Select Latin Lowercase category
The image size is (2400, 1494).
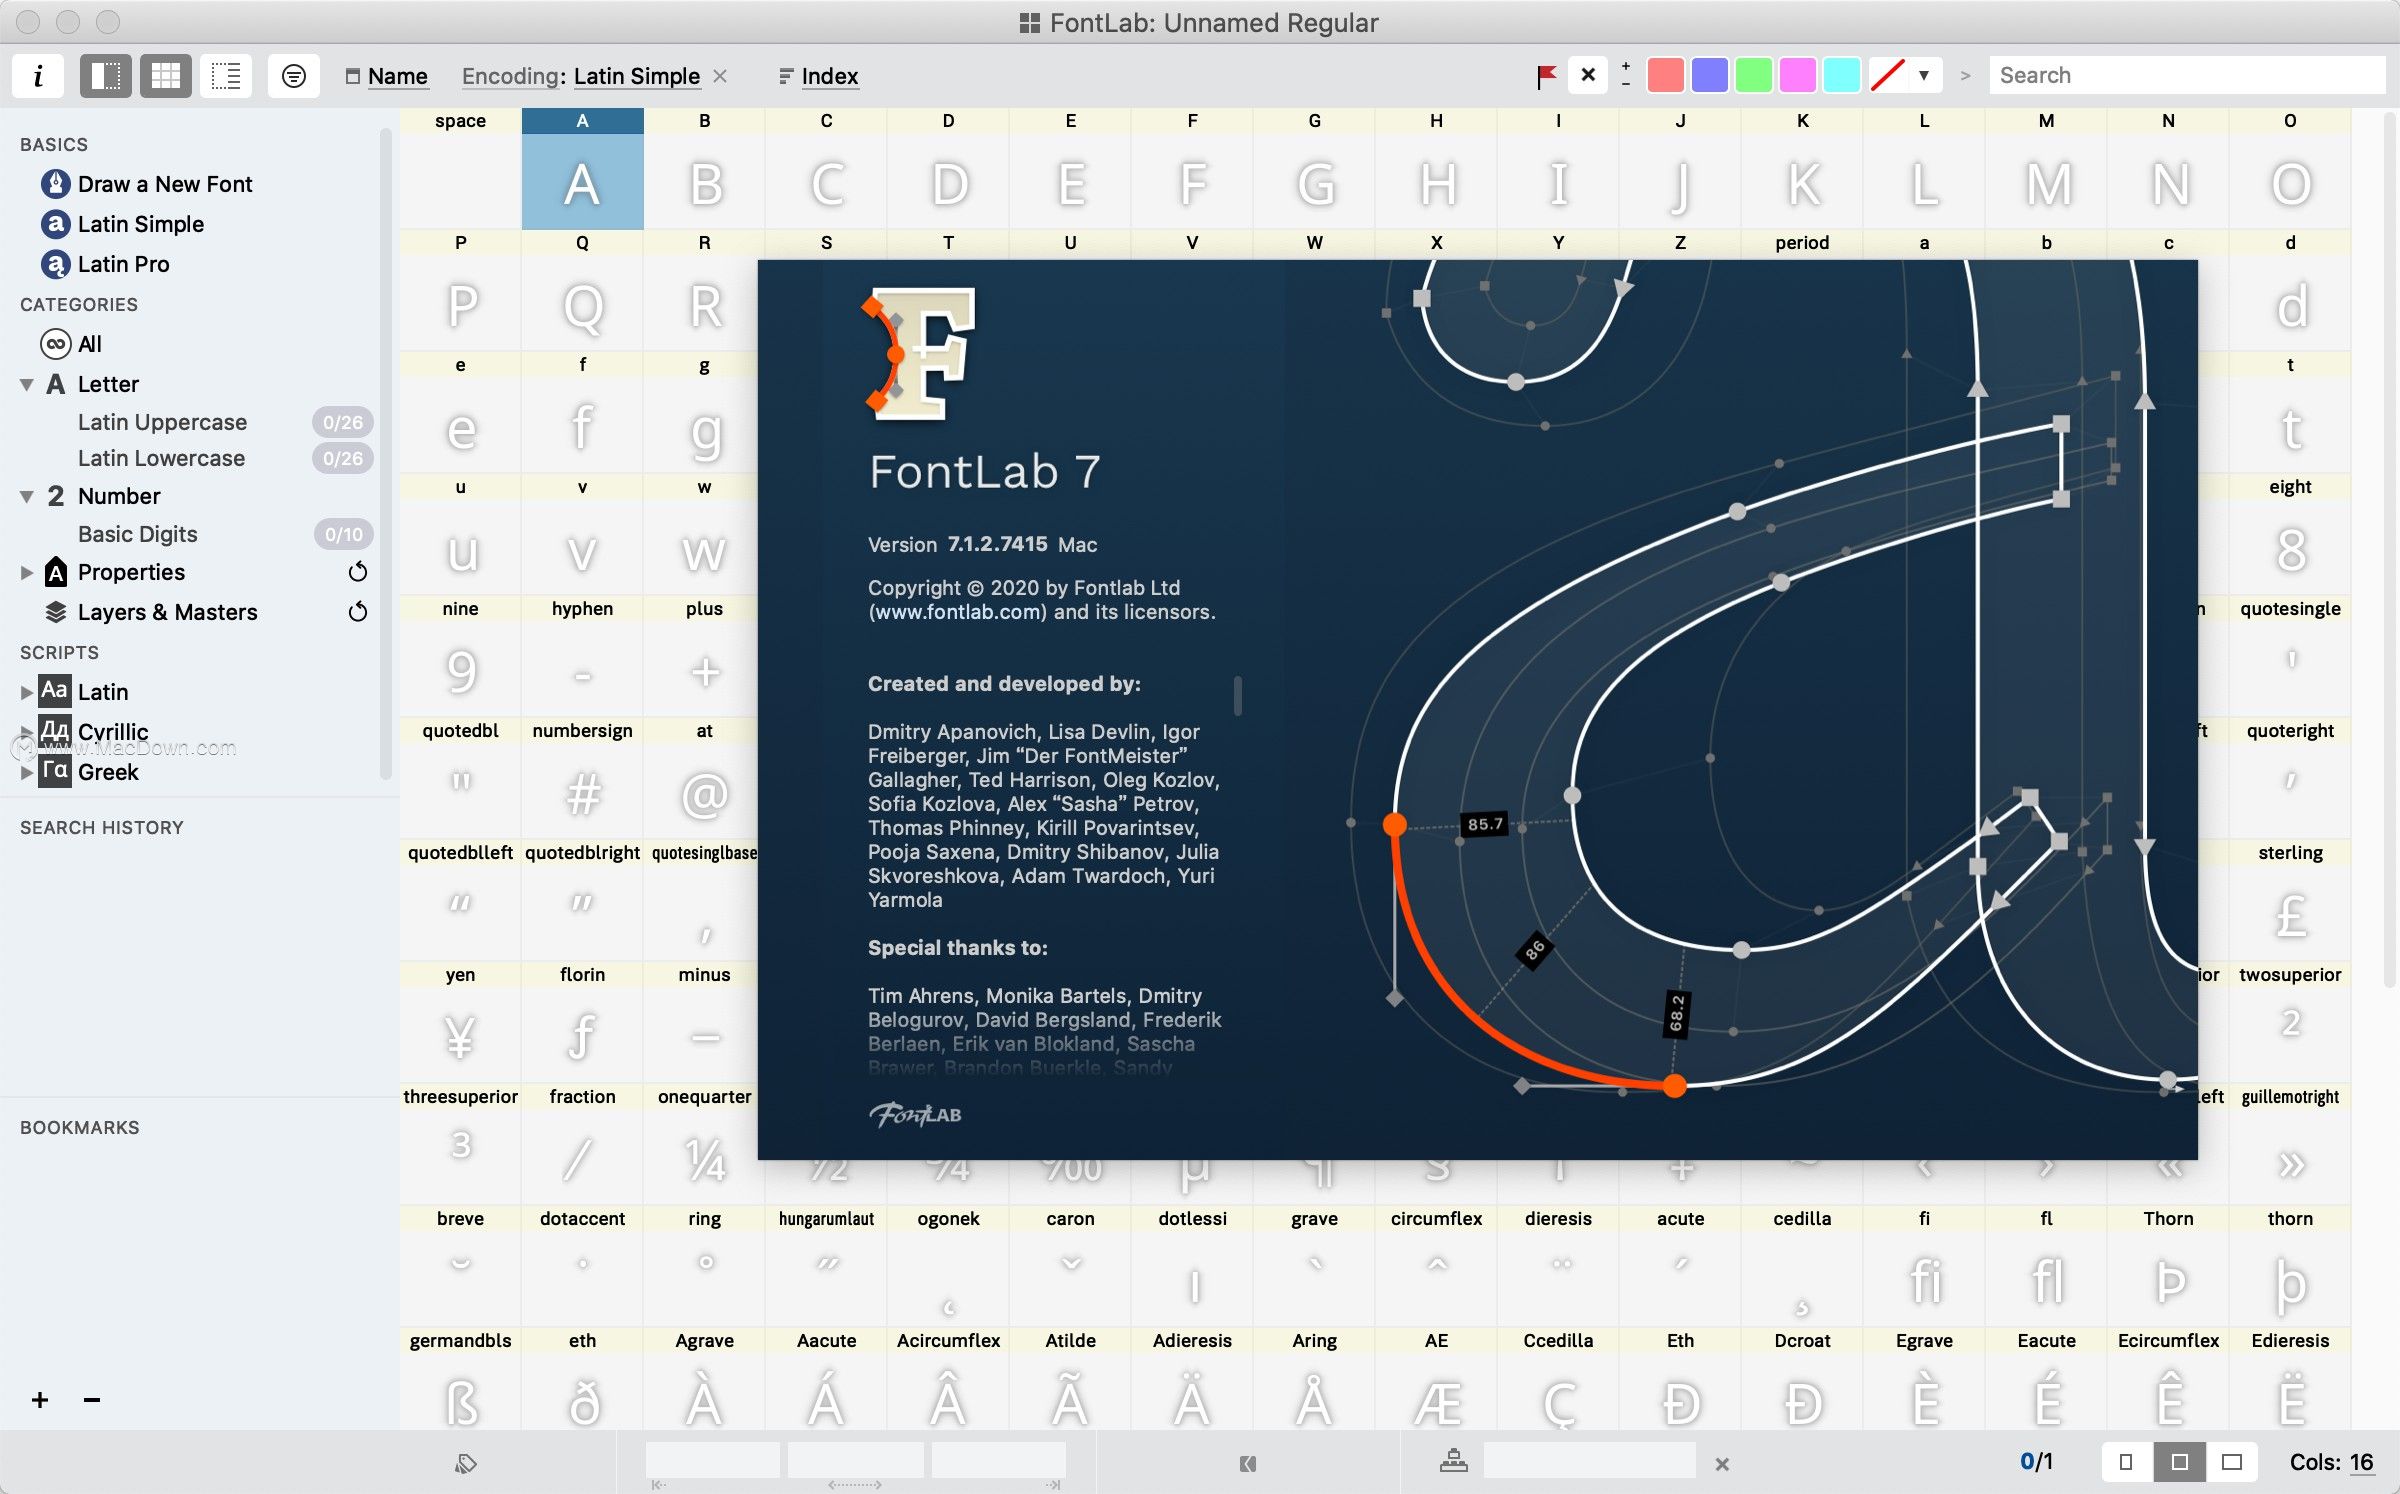pyautogui.click(x=161, y=458)
